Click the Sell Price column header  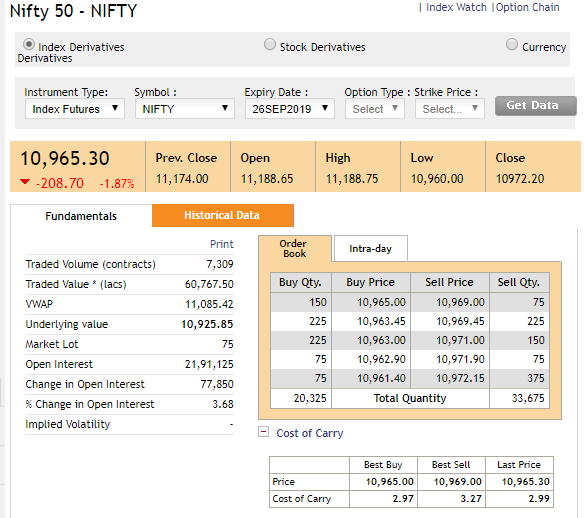pos(450,282)
